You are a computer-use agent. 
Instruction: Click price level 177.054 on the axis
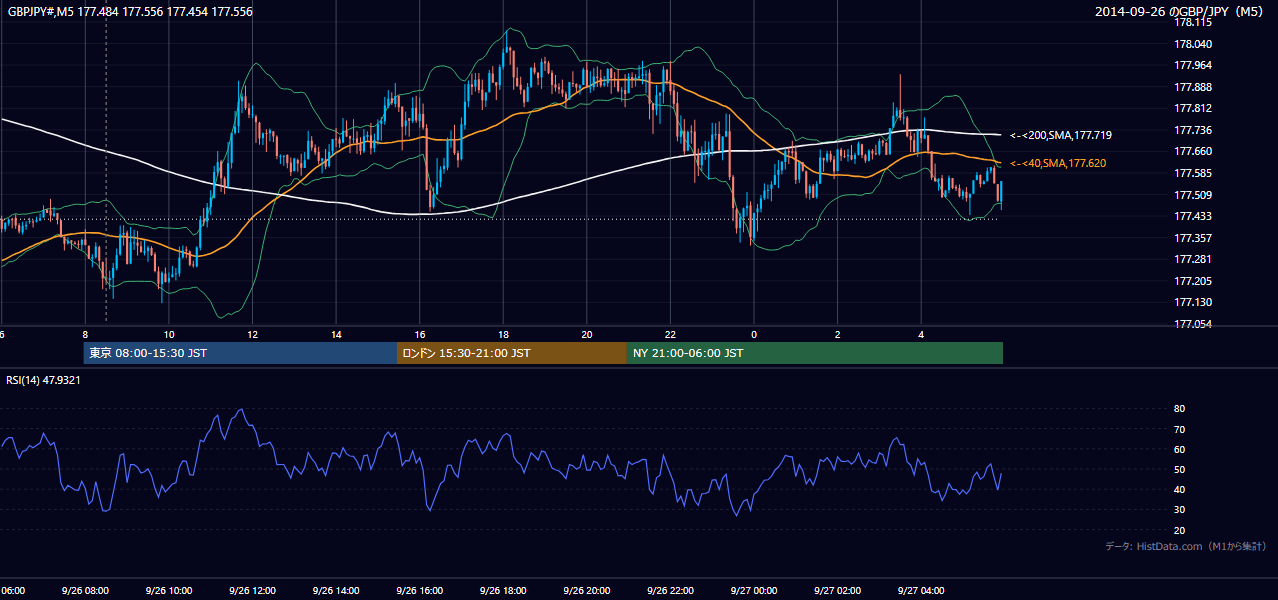(1193, 324)
